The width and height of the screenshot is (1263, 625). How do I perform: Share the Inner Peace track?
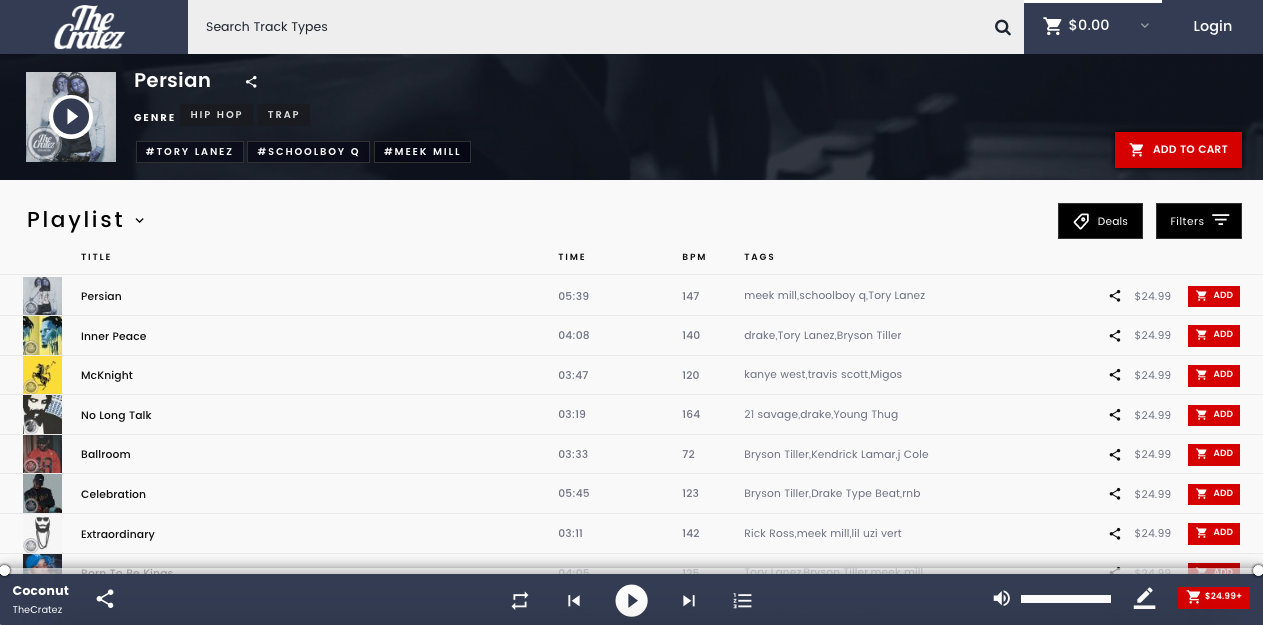[x=1115, y=336]
